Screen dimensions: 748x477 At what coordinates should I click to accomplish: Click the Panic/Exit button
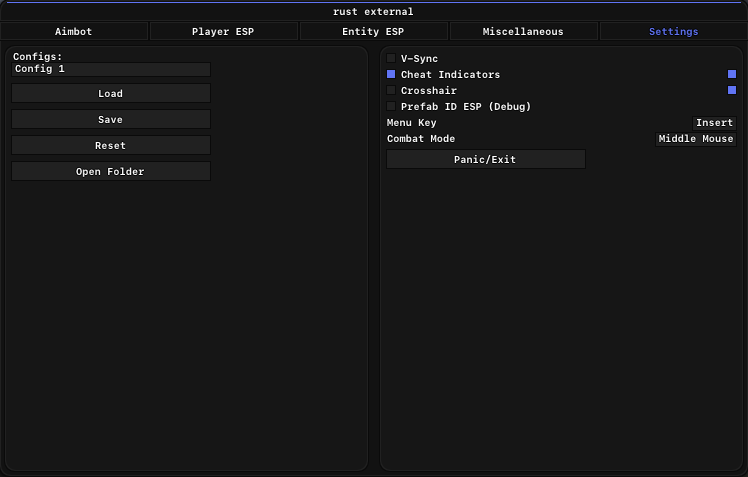click(486, 159)
